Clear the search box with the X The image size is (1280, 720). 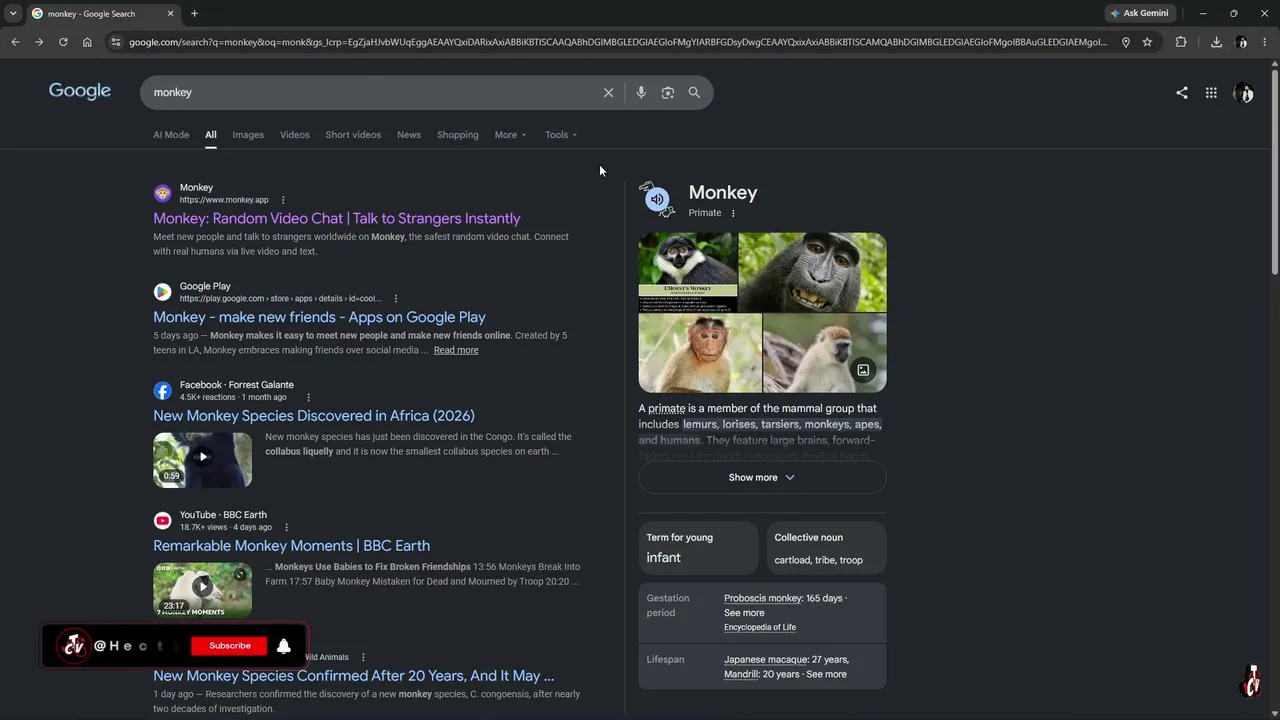click(x=608, y=92)
